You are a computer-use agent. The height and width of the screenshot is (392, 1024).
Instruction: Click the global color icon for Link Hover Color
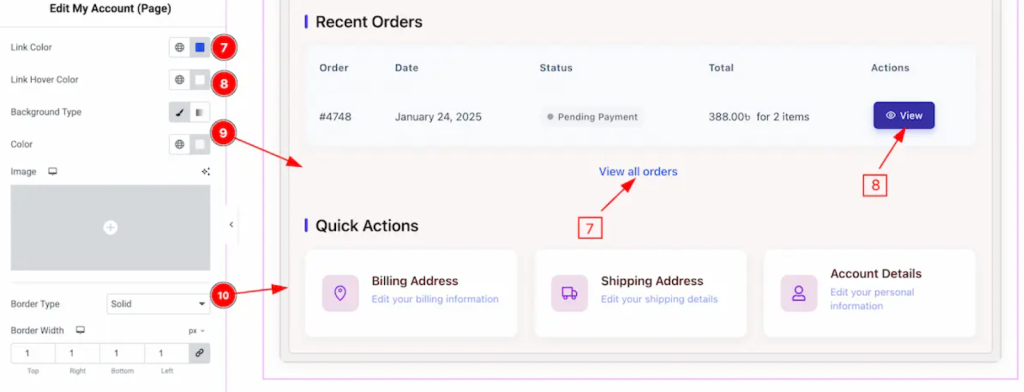pos(180,80)
